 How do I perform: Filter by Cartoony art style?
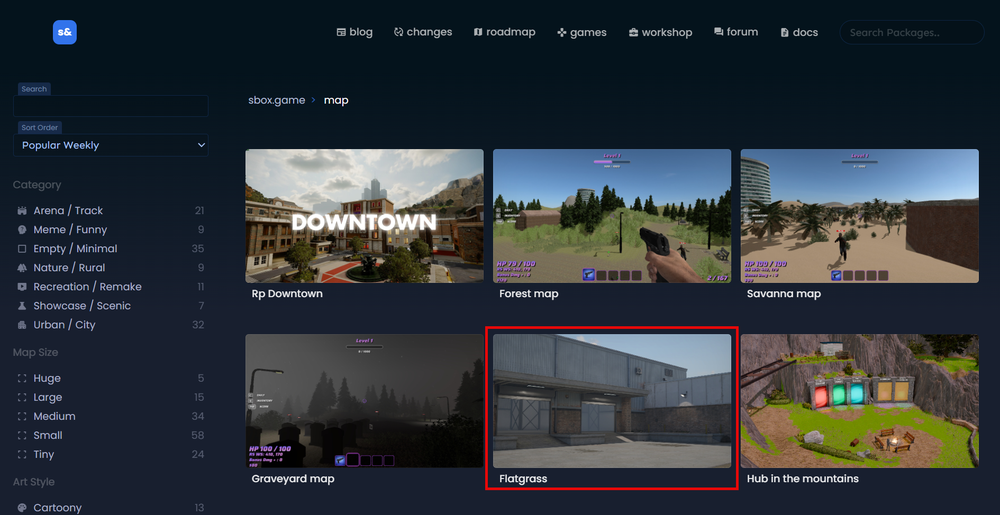pos(110,508)
